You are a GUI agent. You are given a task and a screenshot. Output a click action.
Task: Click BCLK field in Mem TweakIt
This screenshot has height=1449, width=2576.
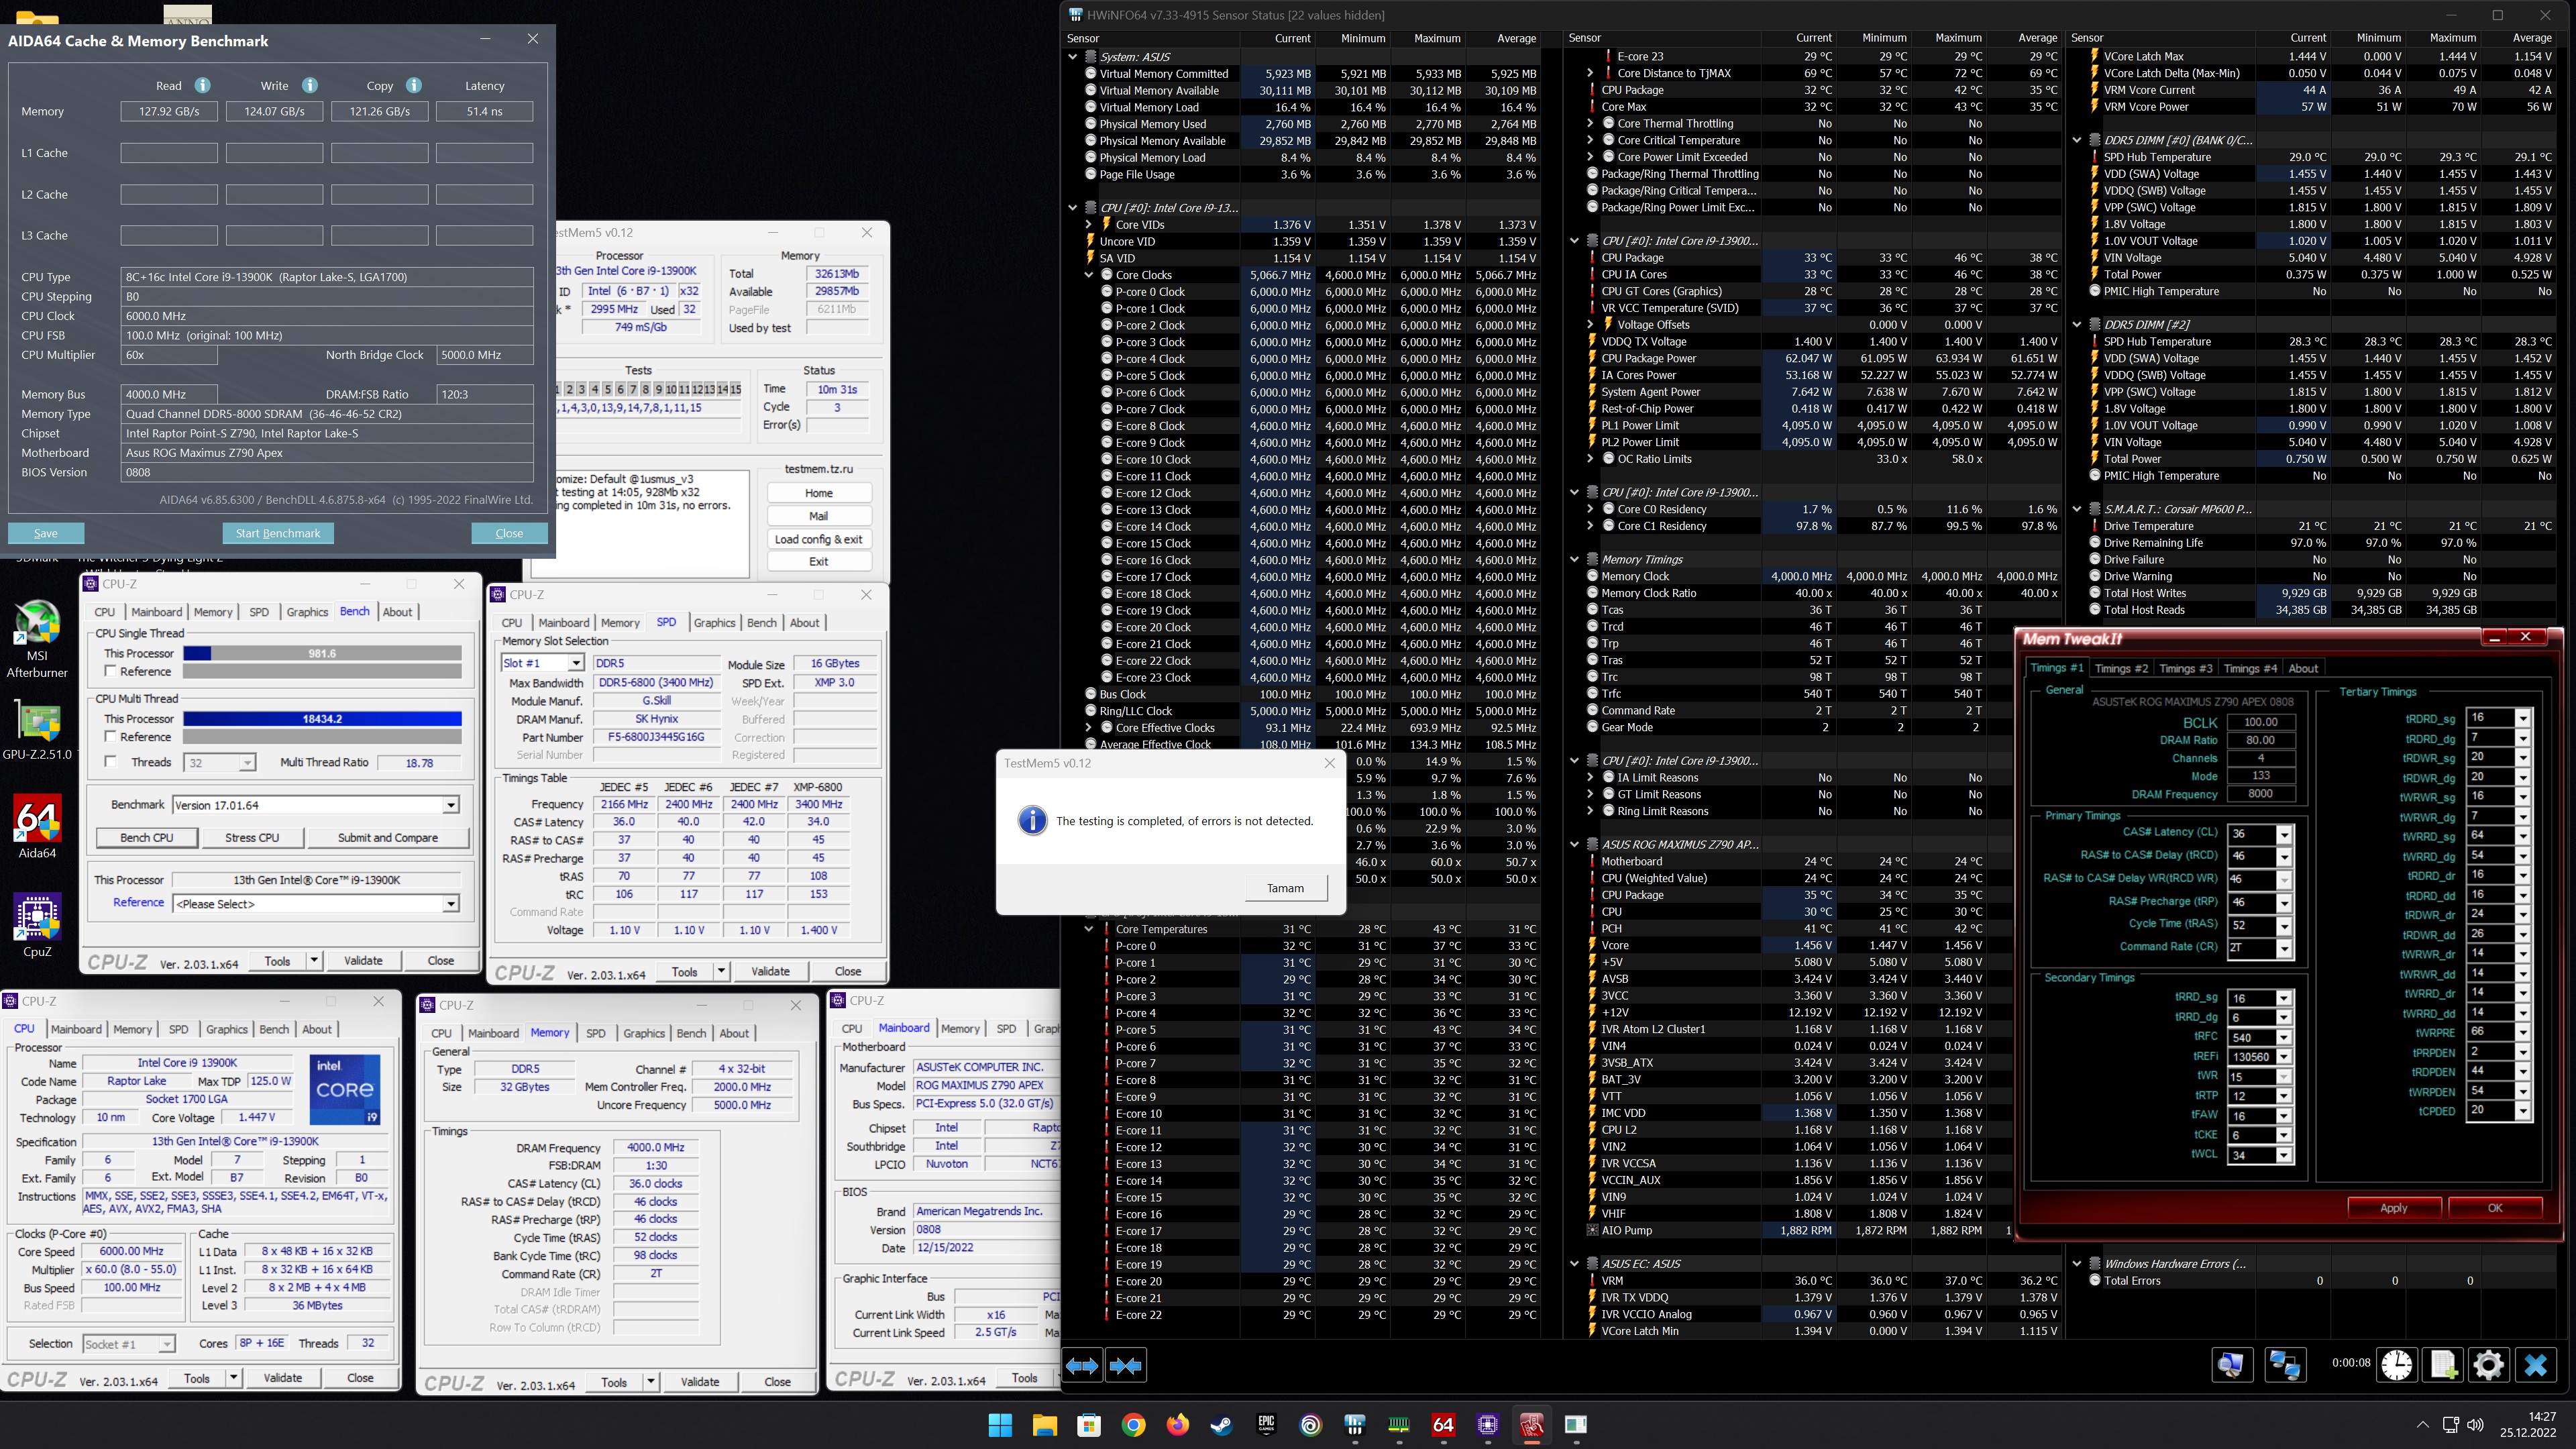(x=2260, y=722)
